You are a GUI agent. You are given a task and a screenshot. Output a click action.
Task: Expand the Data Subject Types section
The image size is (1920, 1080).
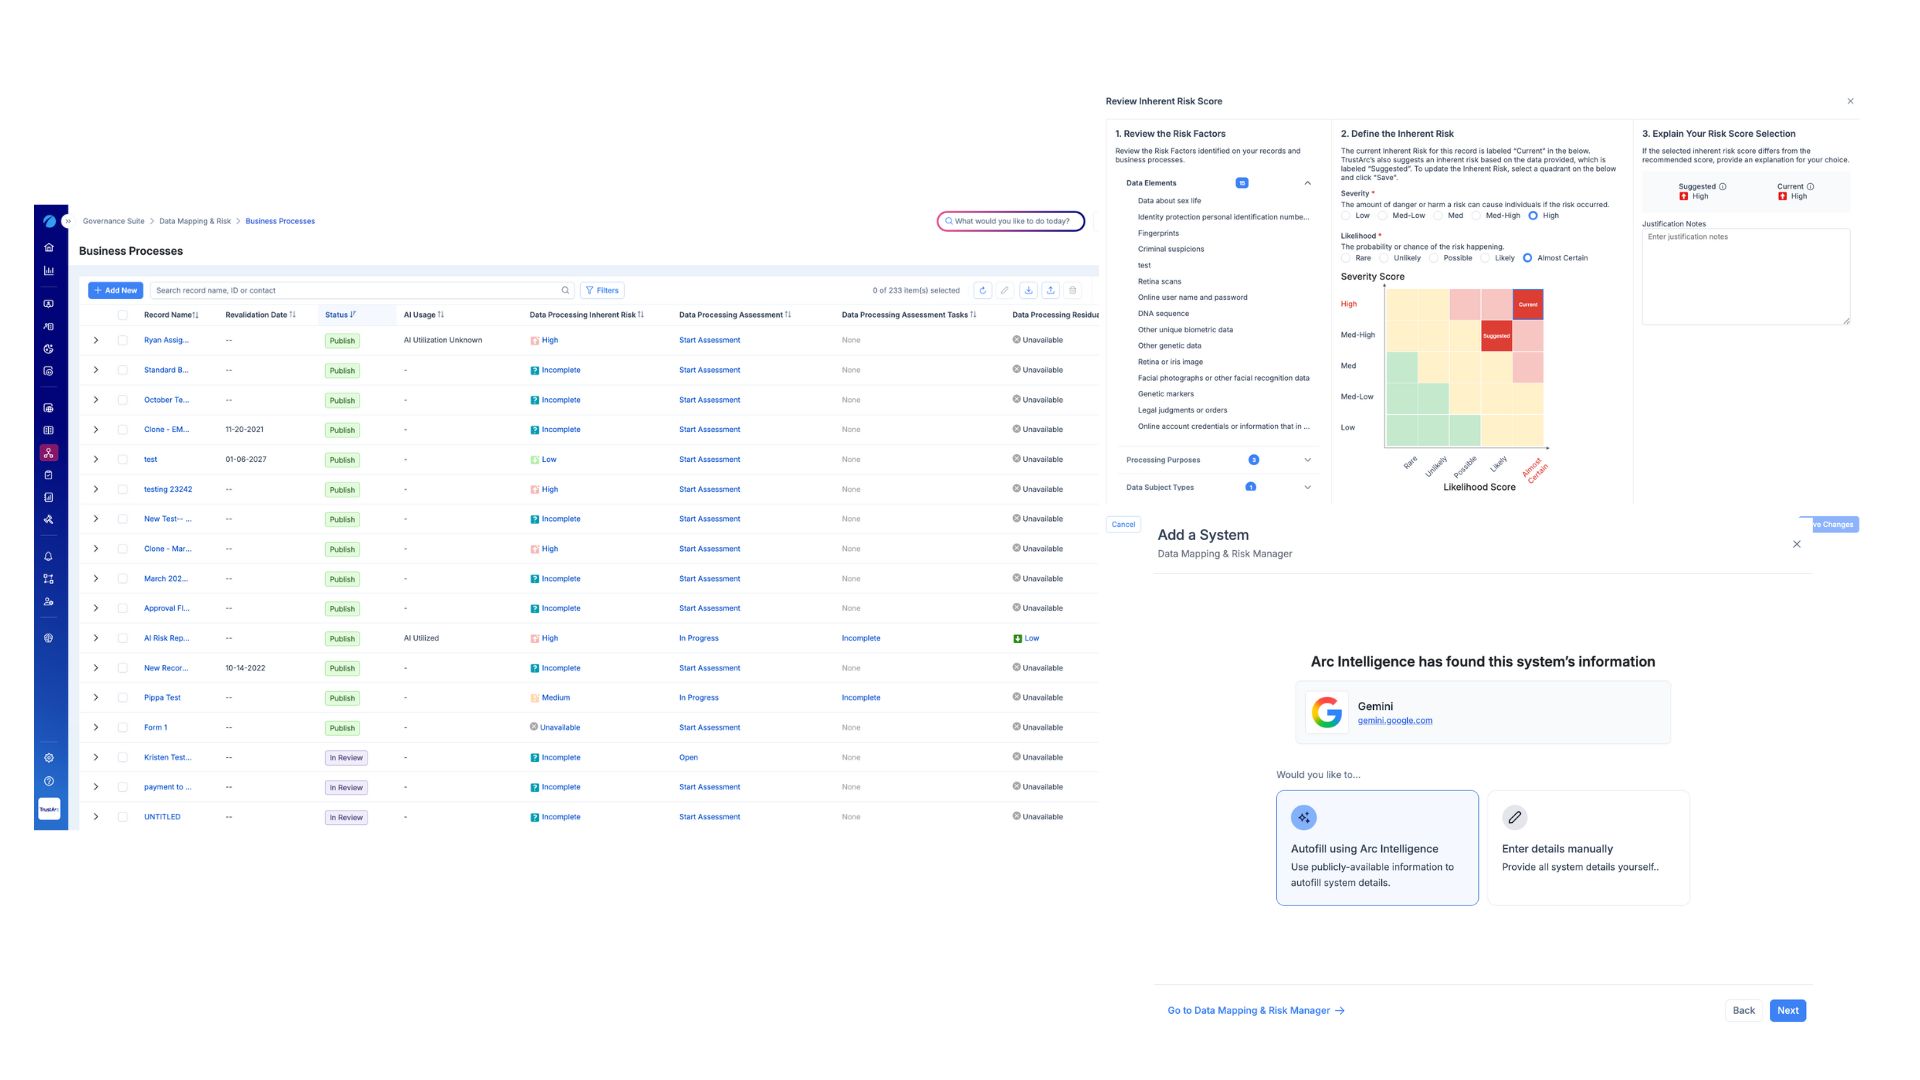[x=1307, y=487]
